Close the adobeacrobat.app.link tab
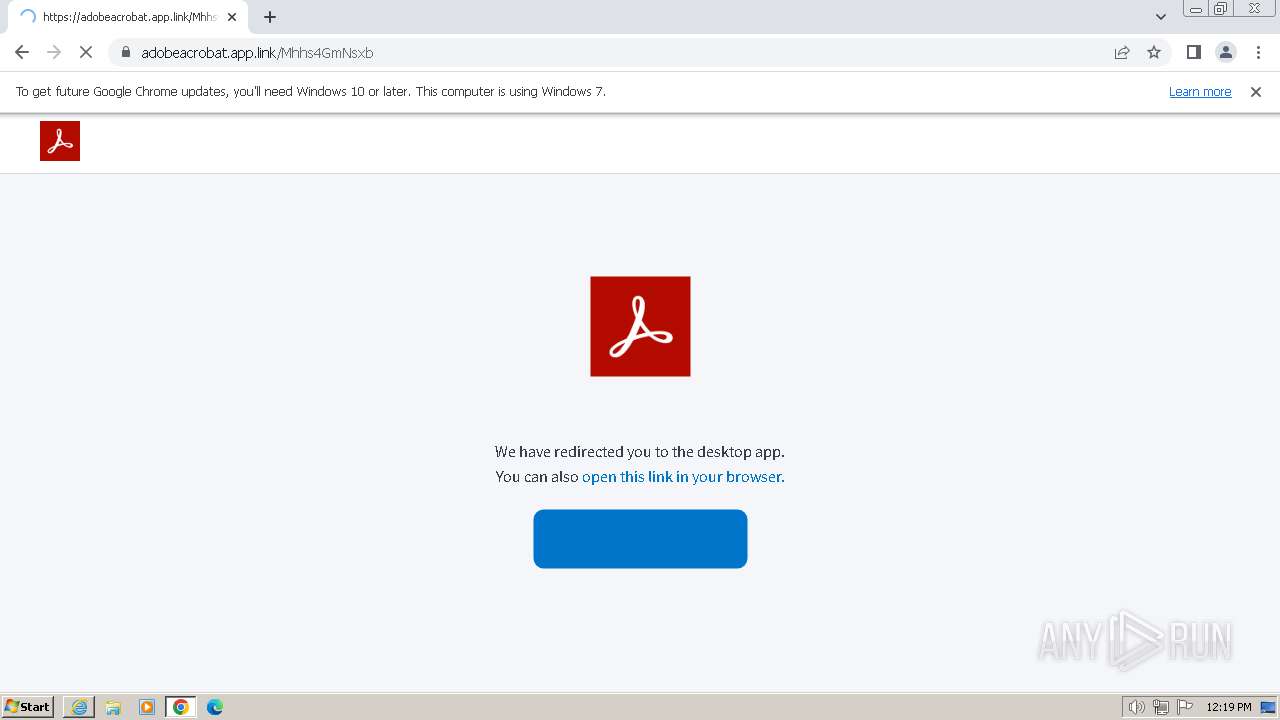Screen dimensions: 1280x720 tap(232, 17)
